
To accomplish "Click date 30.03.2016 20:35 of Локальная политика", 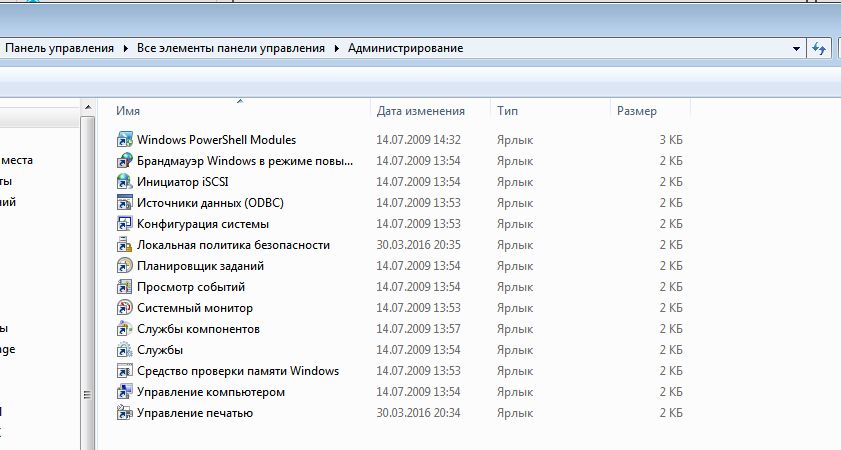I will click(x=418, y=245).
